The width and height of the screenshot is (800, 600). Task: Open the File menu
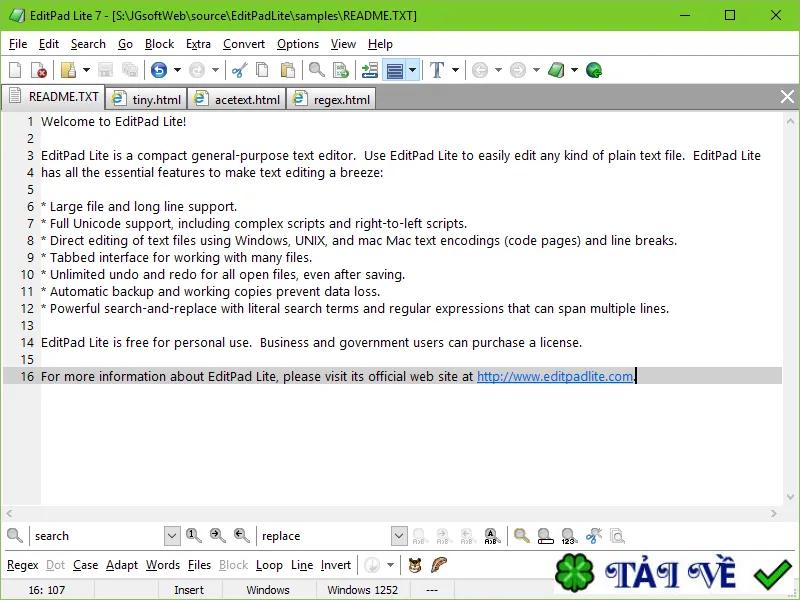(x=18, y=44)
